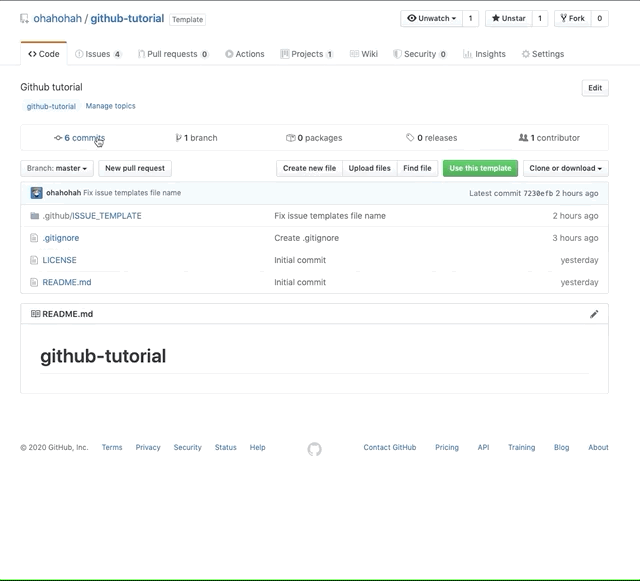Viewport: 640px width, 581px height.
Task: Switch to the Issues tab
Action: pos(98,54)
